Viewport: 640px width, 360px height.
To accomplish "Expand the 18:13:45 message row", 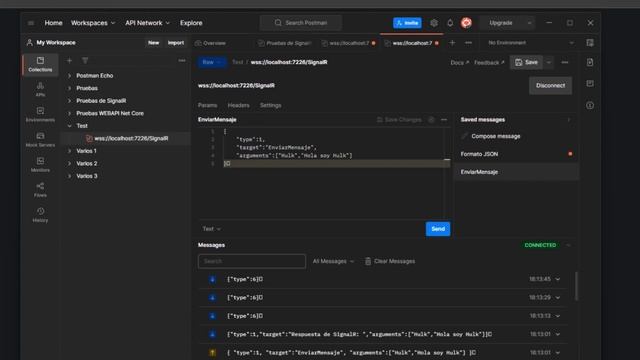I will [558, 279].
